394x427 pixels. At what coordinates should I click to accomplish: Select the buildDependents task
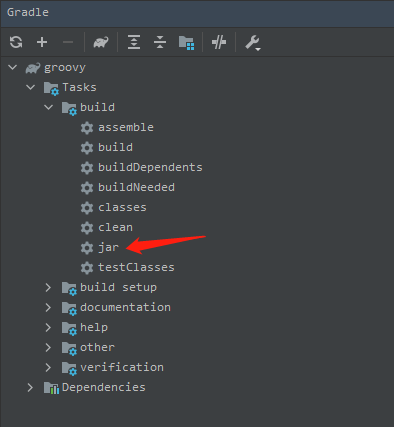click(150, 167)
